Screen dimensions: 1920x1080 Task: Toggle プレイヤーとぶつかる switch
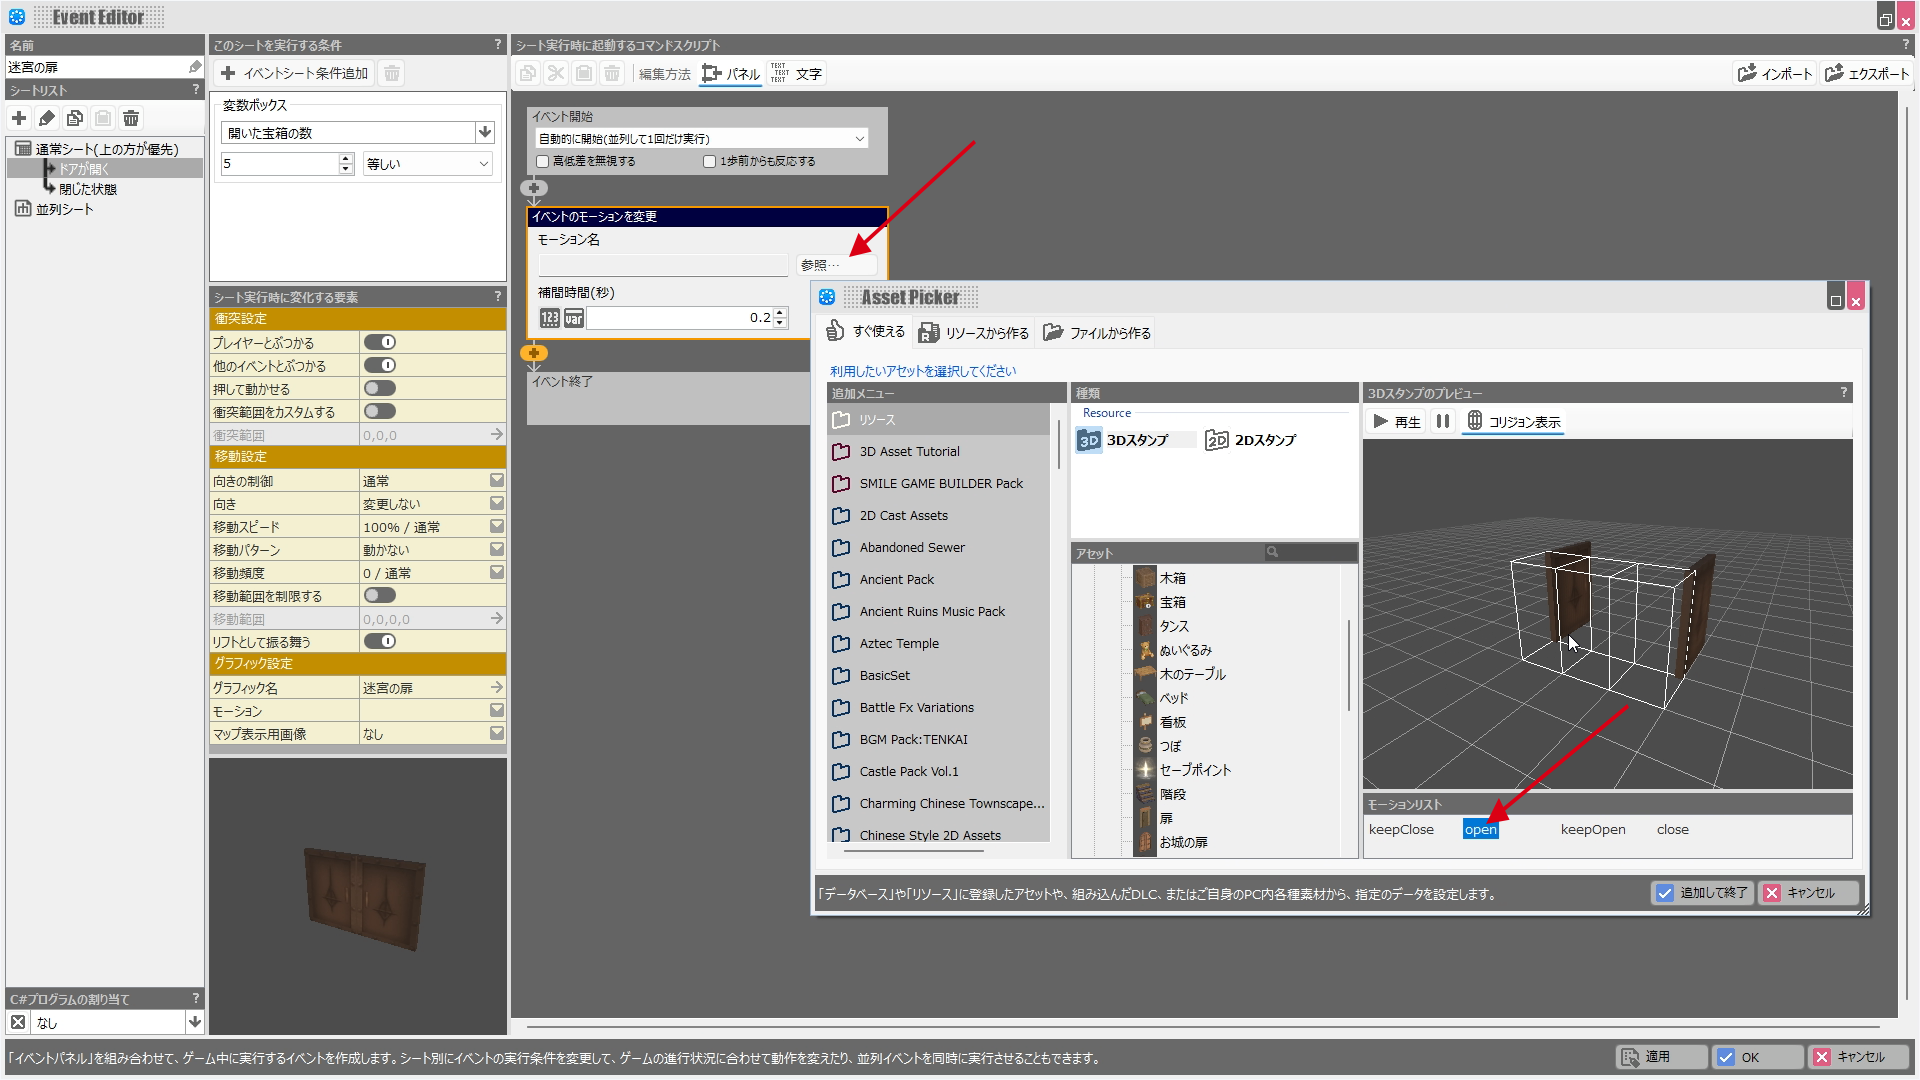(380, 342)
